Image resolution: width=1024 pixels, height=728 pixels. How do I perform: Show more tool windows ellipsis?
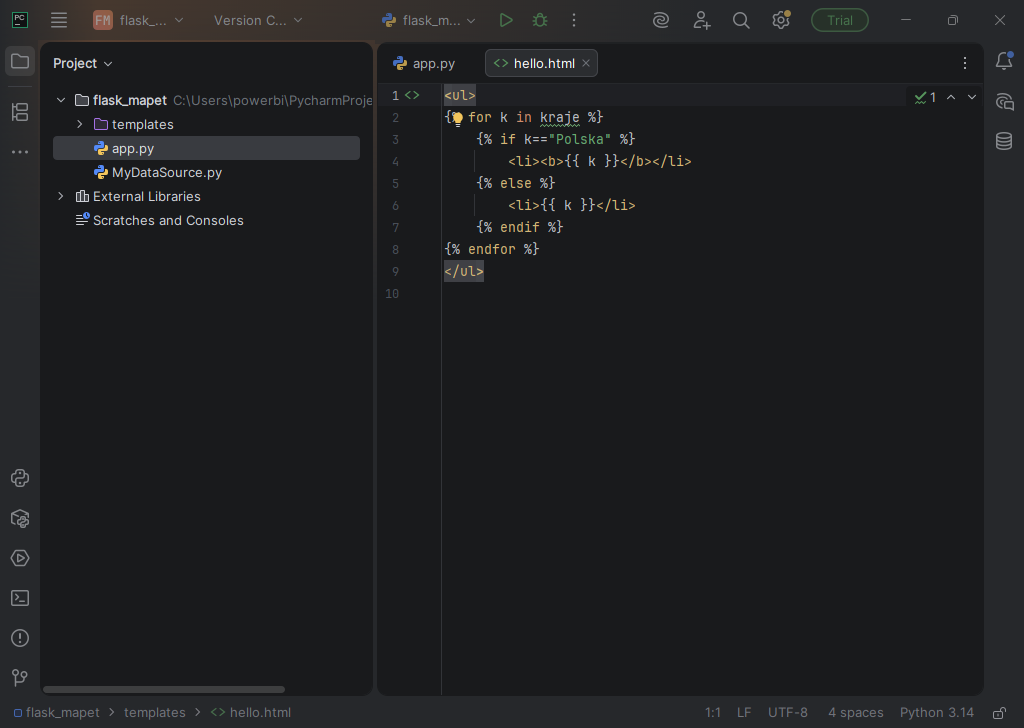pos(20,151)
